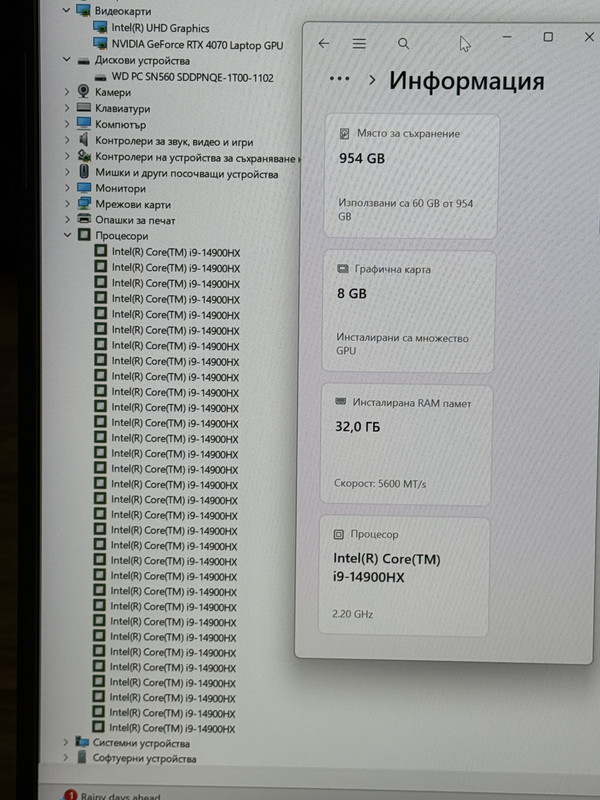Select the first i9-14900HX processor entry

click(x=176, y=252)
